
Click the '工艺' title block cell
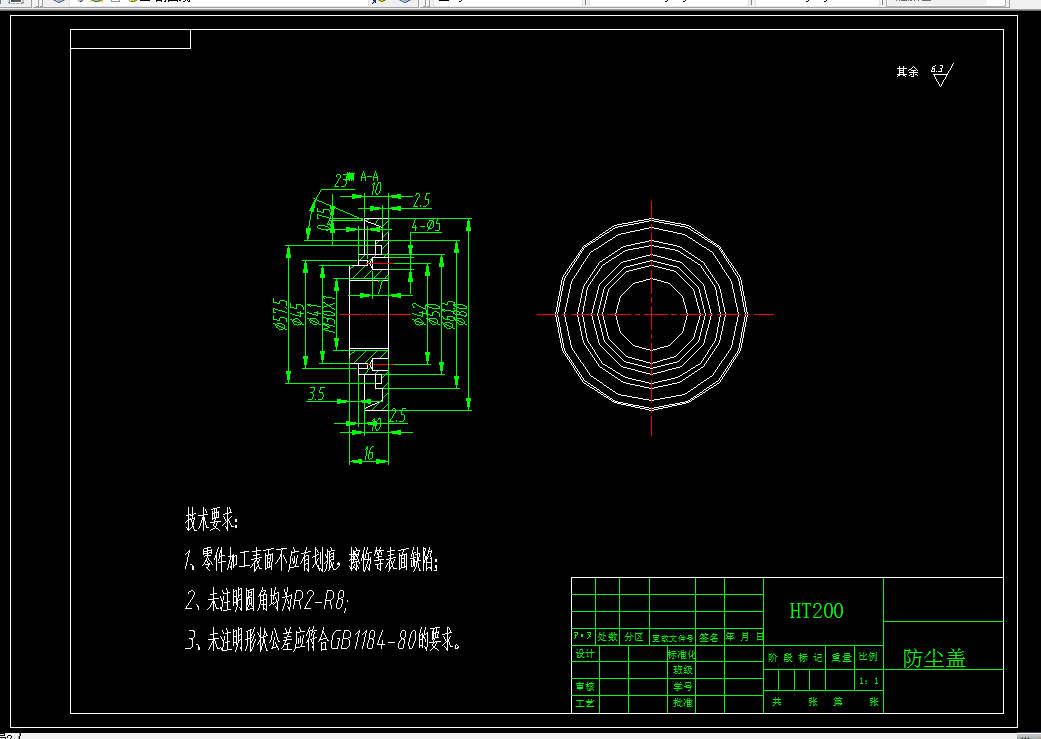[585, 703]
